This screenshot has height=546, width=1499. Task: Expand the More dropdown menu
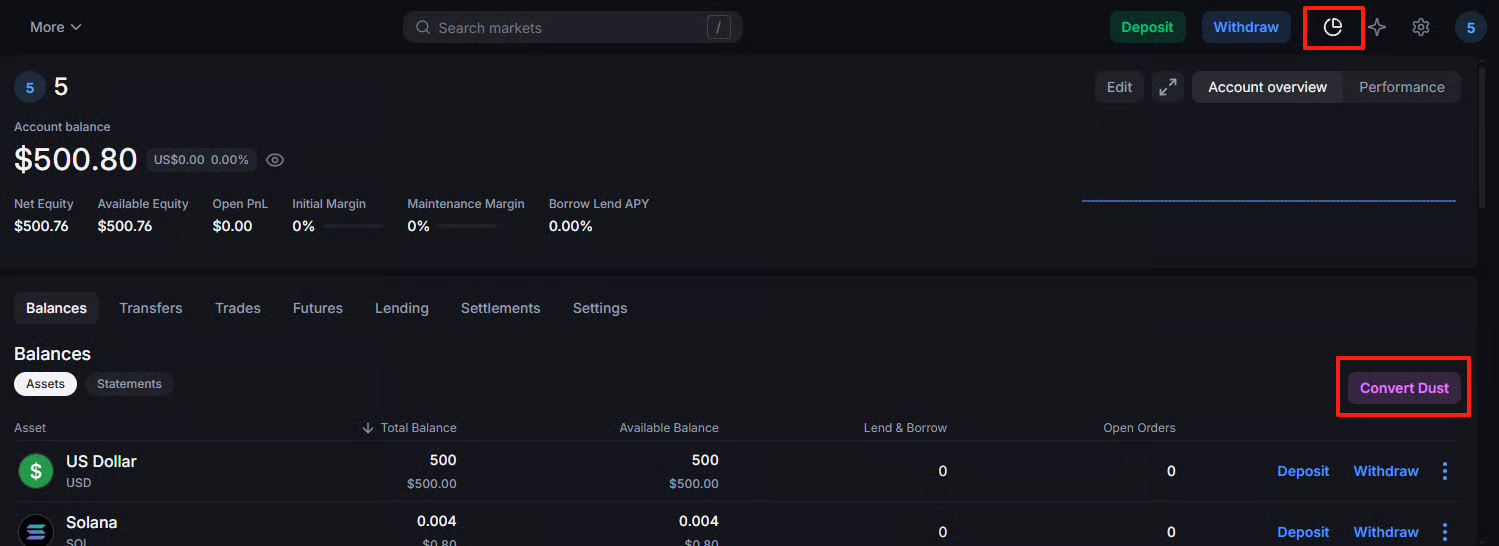point(56,27)
